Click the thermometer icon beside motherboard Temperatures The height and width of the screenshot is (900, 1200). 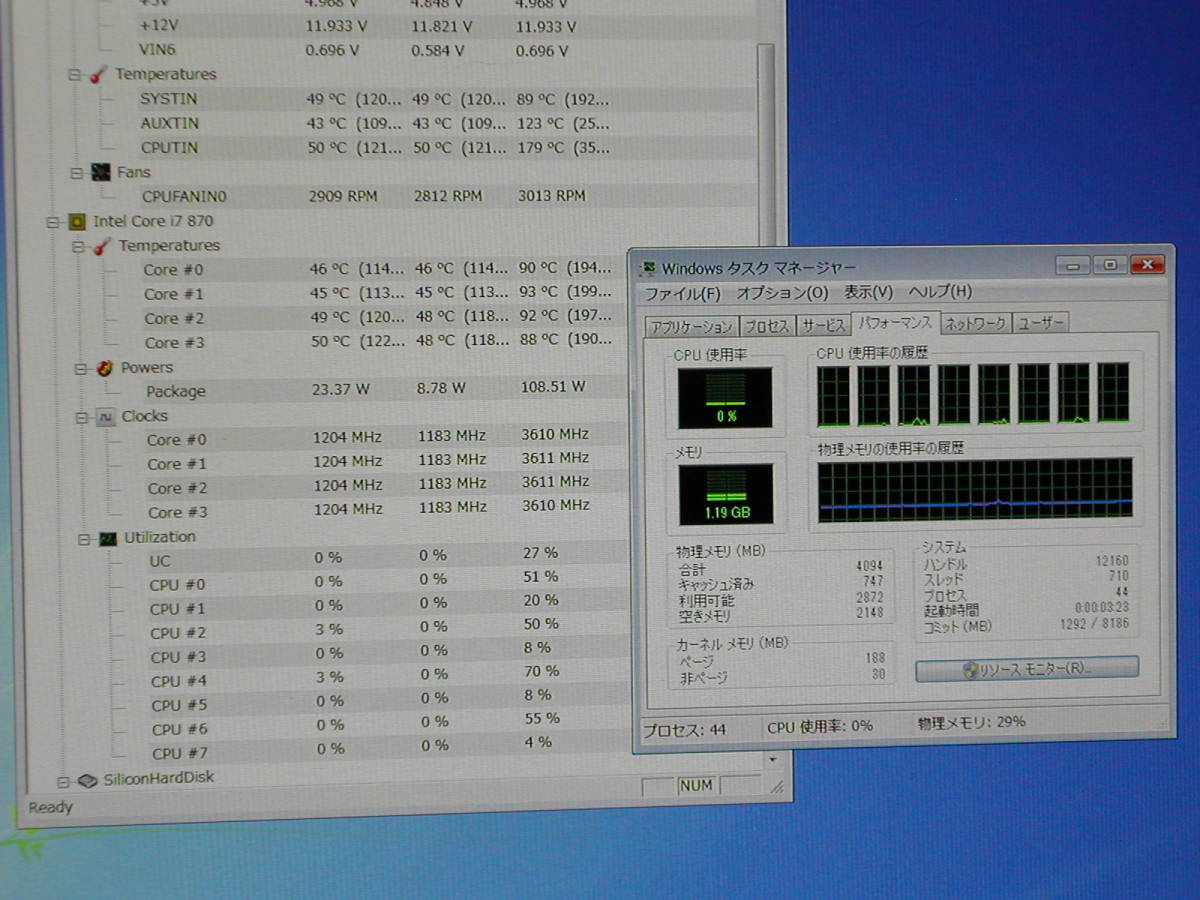[x=98, y=75]
